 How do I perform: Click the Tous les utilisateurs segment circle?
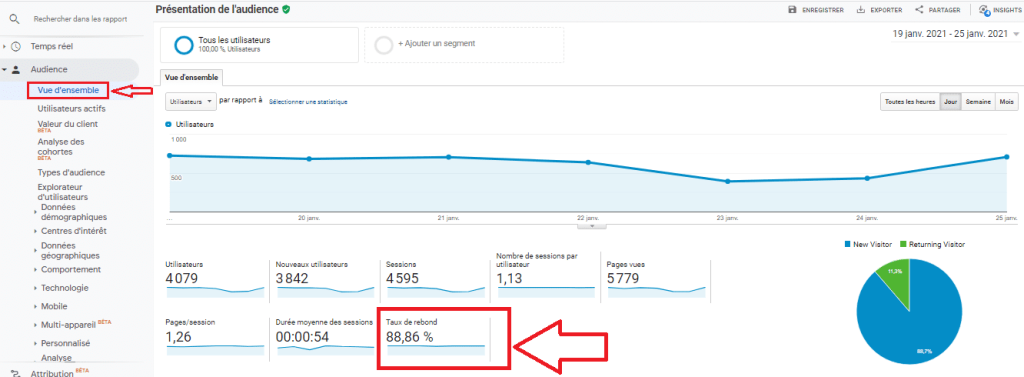(x=184, y=44)
